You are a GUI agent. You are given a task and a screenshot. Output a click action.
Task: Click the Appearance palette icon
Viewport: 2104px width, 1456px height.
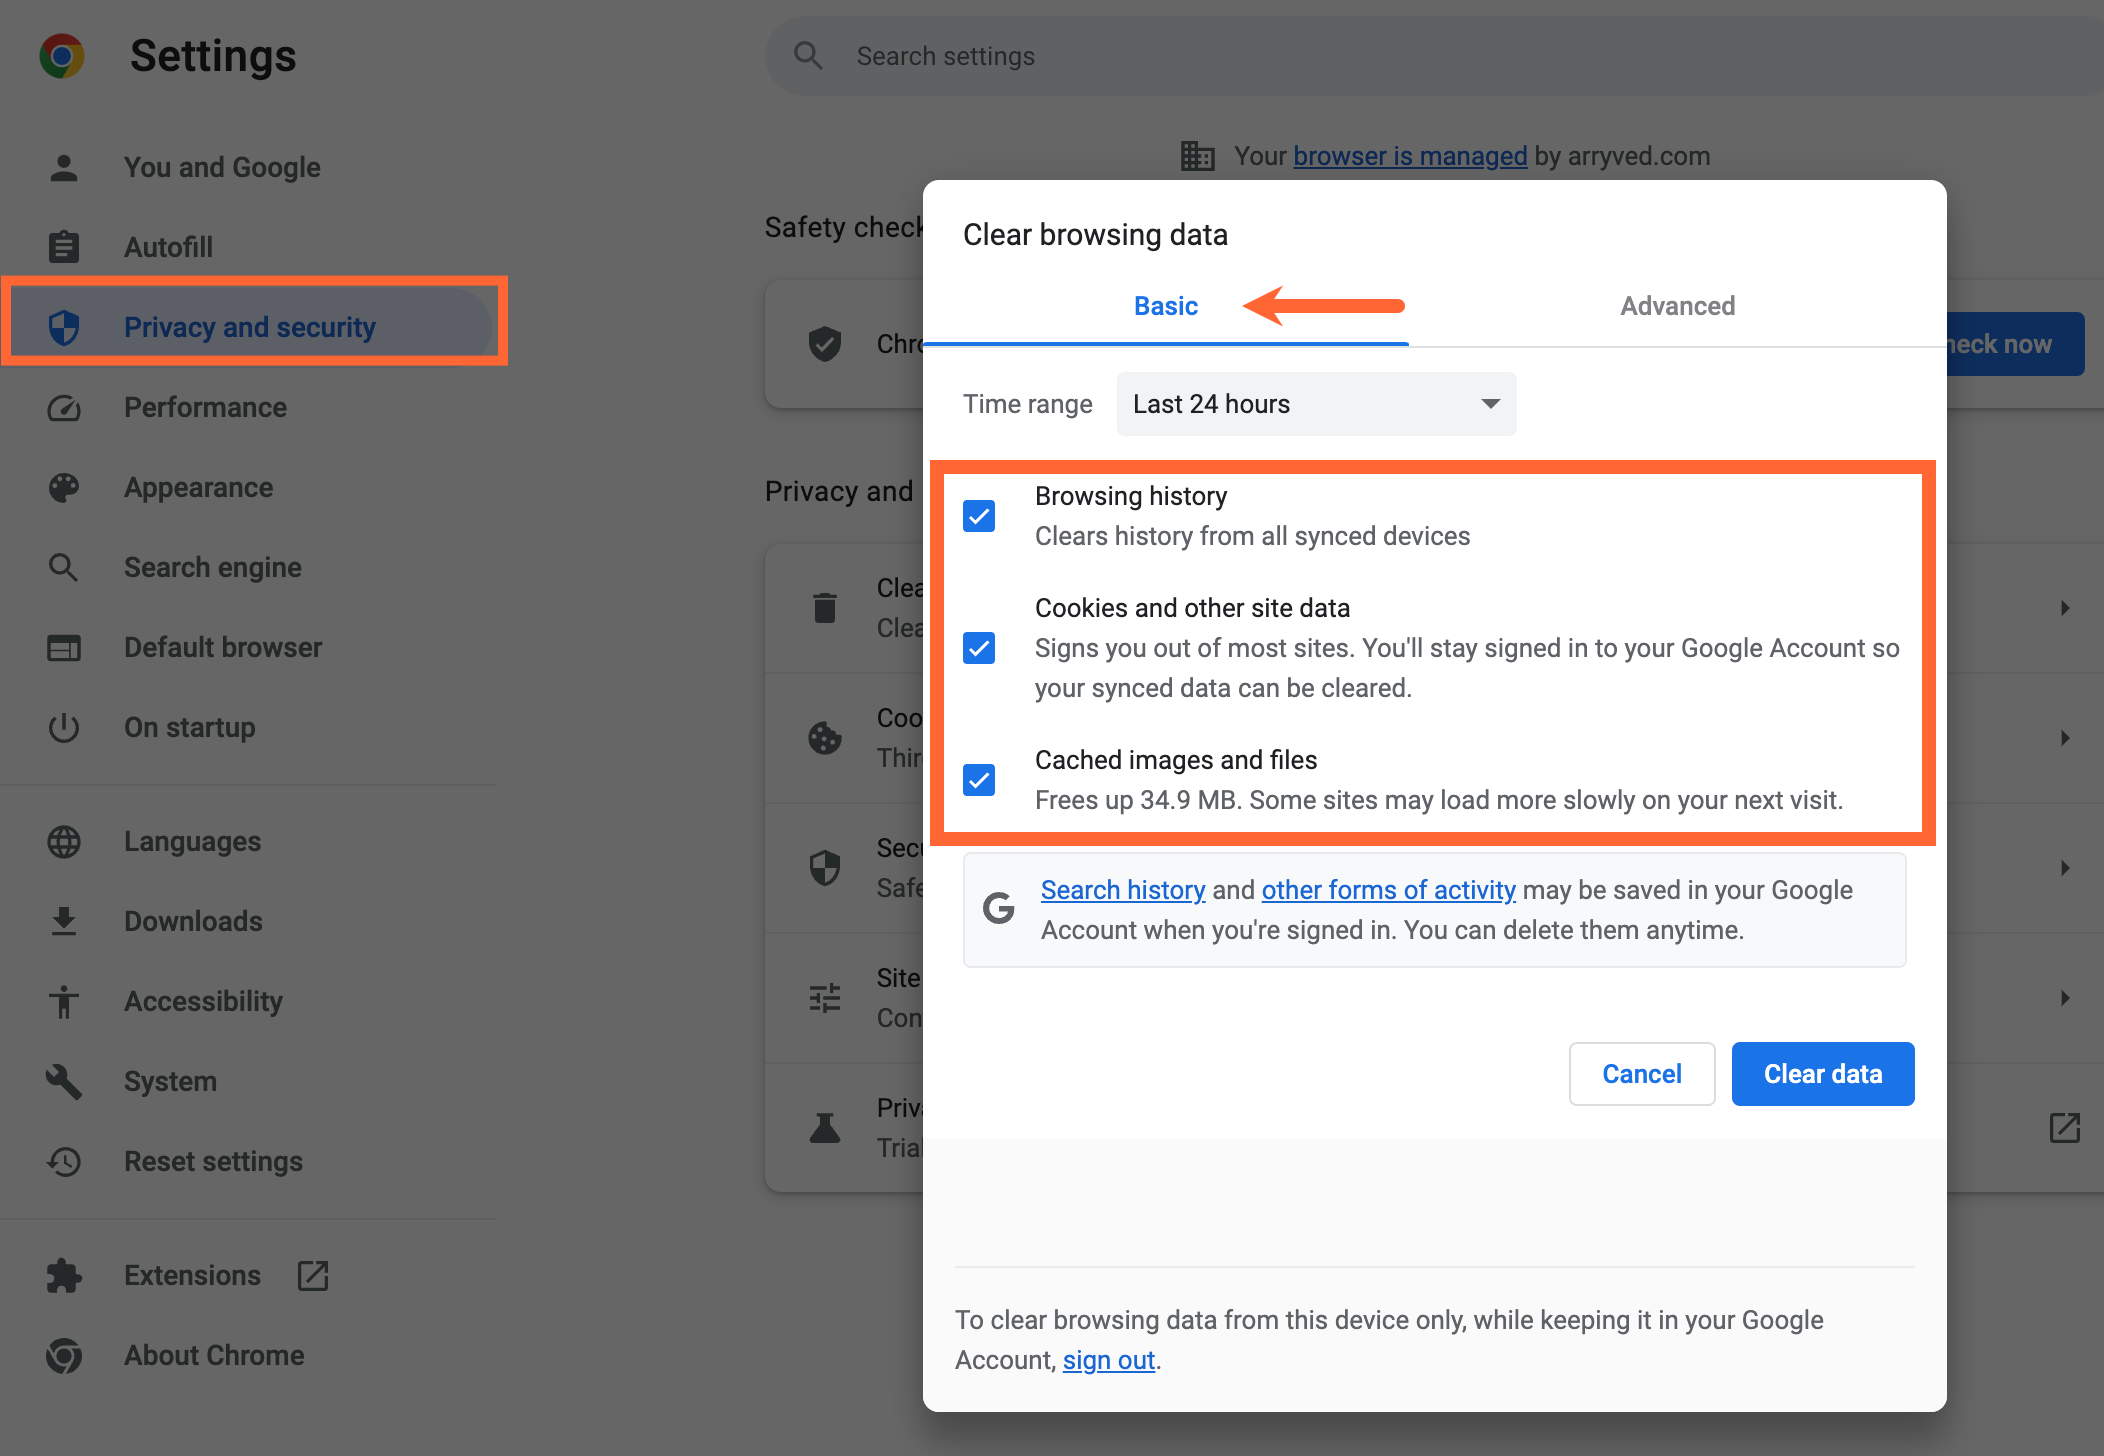click(64, 488)
